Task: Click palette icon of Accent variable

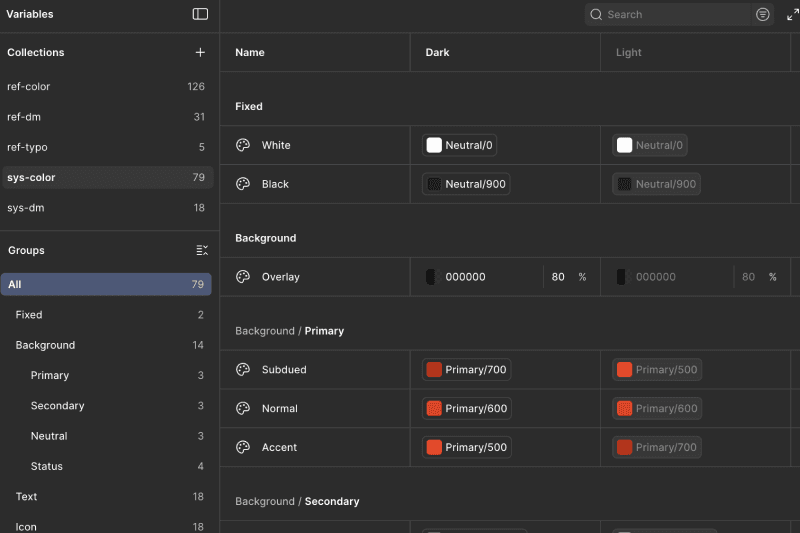Action: (x=243, y=447)
